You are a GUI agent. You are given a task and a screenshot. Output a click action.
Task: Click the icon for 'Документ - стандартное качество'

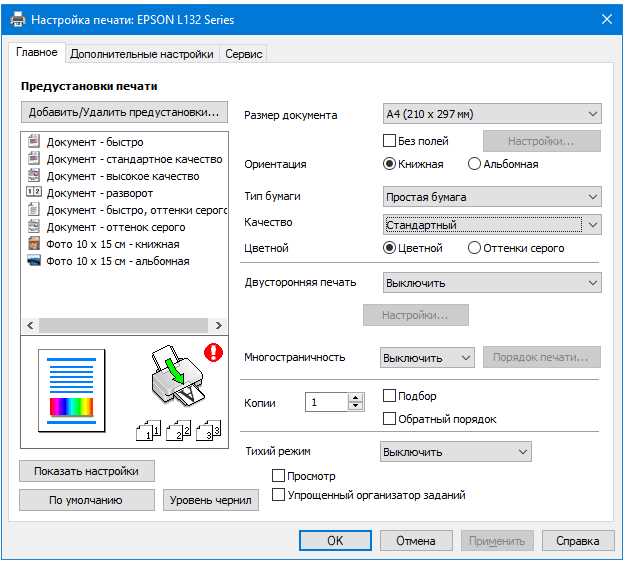34,159
